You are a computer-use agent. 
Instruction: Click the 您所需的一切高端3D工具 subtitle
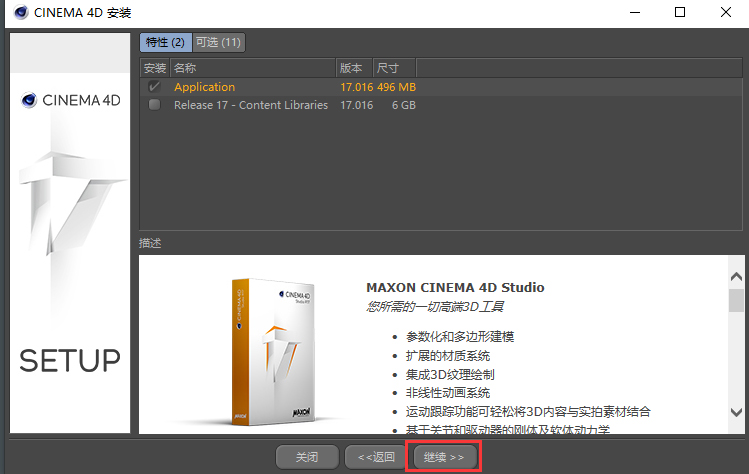[435, 307]
